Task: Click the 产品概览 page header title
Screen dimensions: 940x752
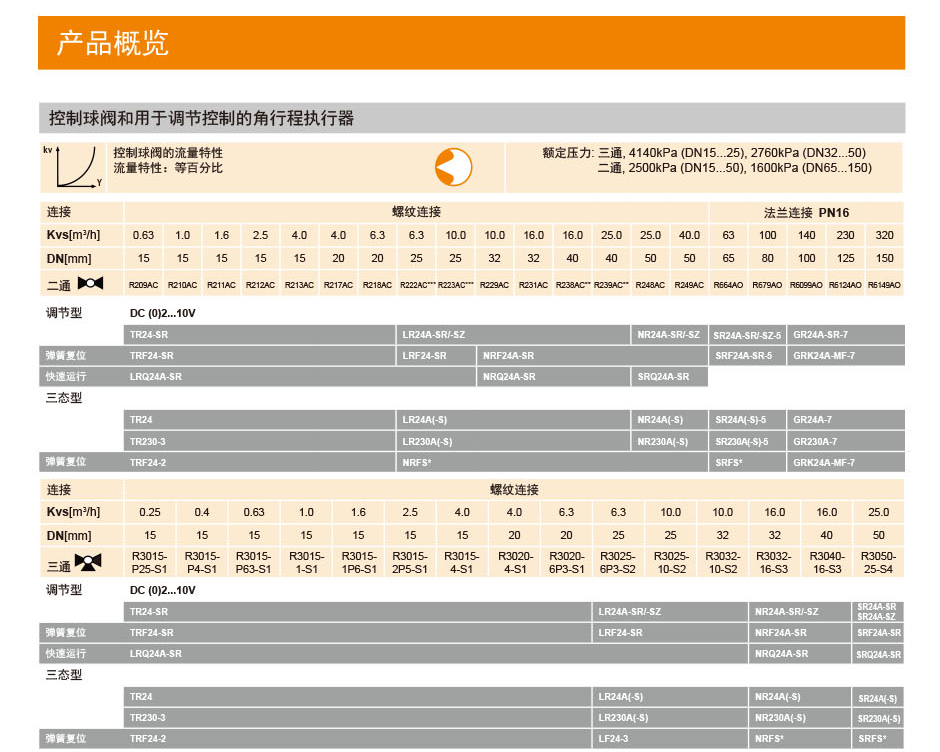Action: click(x=113, y=43)
